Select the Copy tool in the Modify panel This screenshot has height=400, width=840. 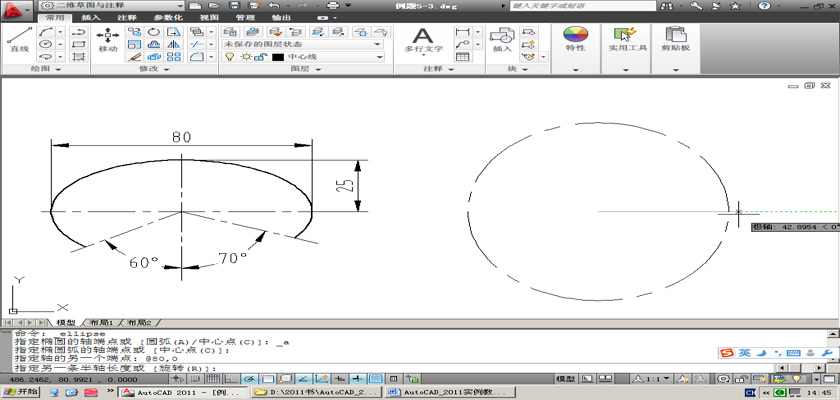pyautogui.click(x=134, y=32)
